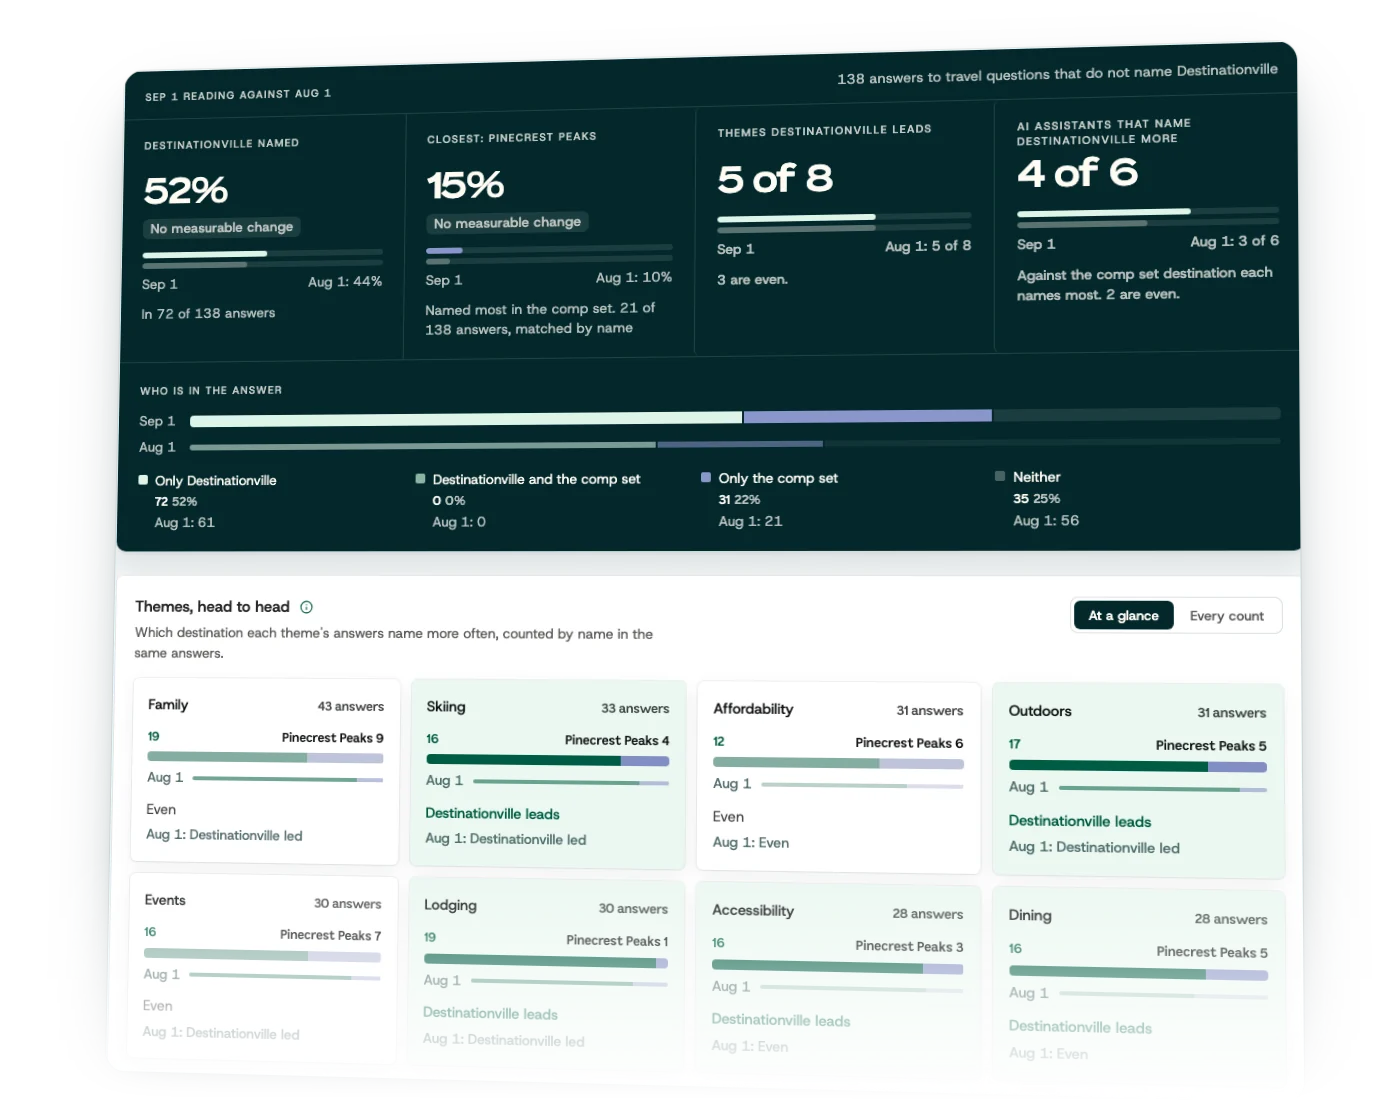Click the "Sep 1 reading against Aug 1" header

pyautogui.click(x=238, y=95)
